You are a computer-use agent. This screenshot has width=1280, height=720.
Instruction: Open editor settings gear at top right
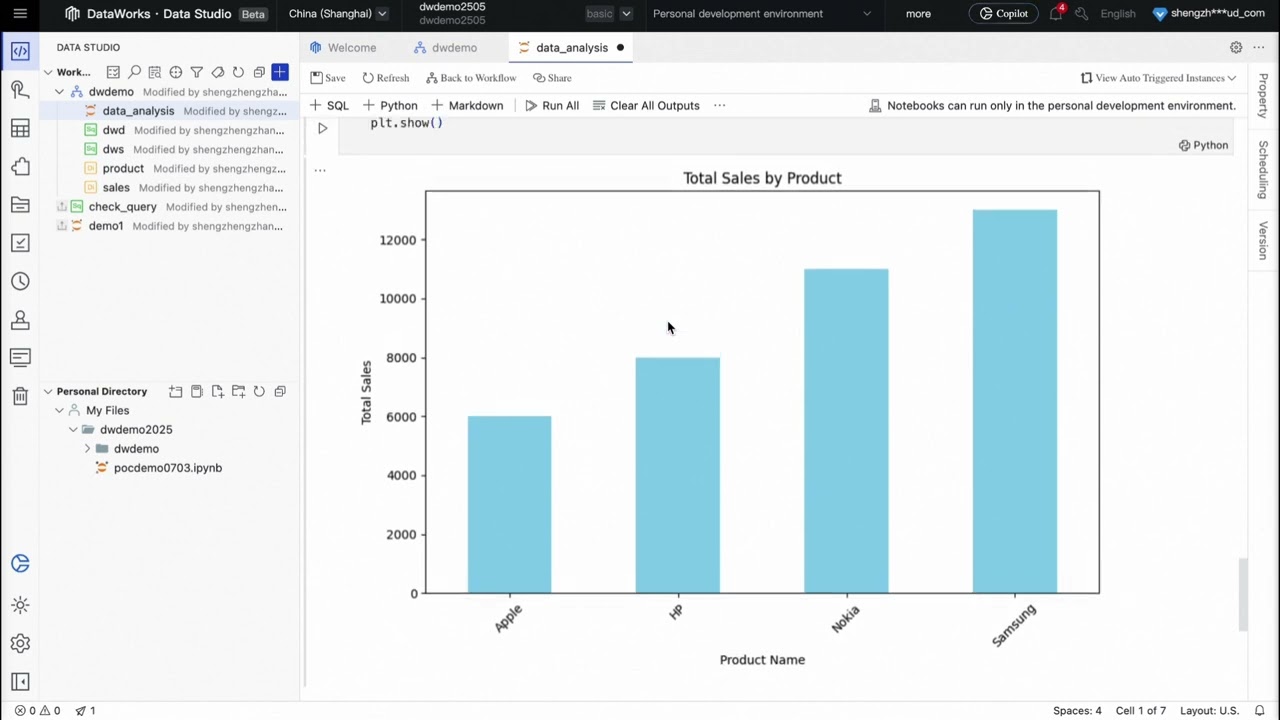[1236, 47]
